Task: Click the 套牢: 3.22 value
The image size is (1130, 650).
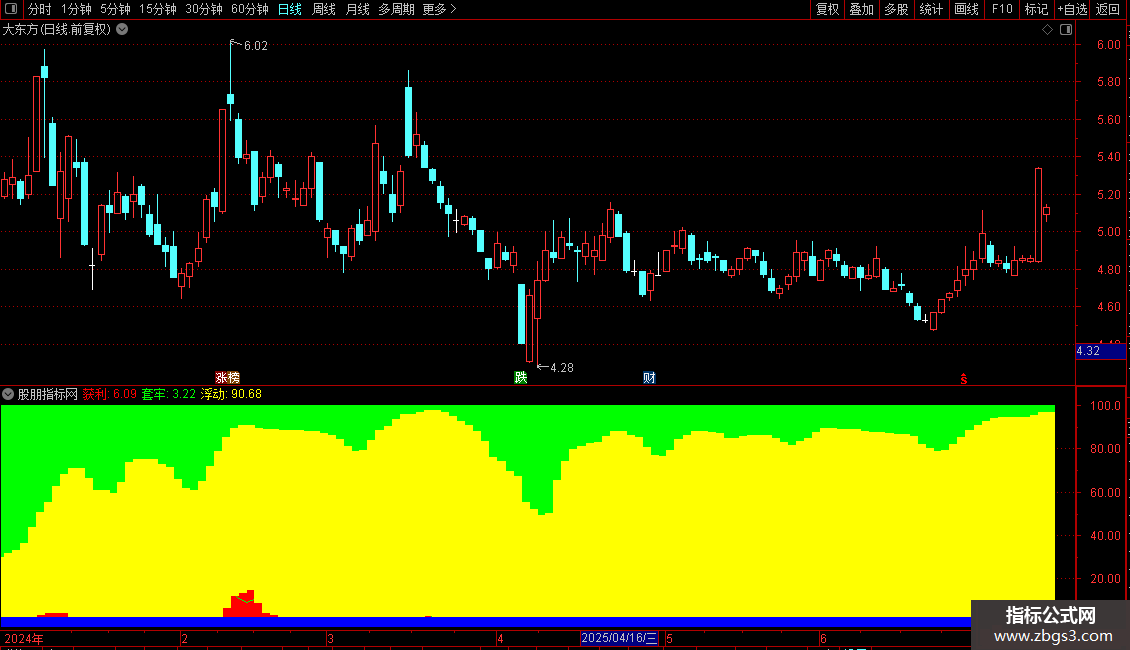Action: pos(169,394)
